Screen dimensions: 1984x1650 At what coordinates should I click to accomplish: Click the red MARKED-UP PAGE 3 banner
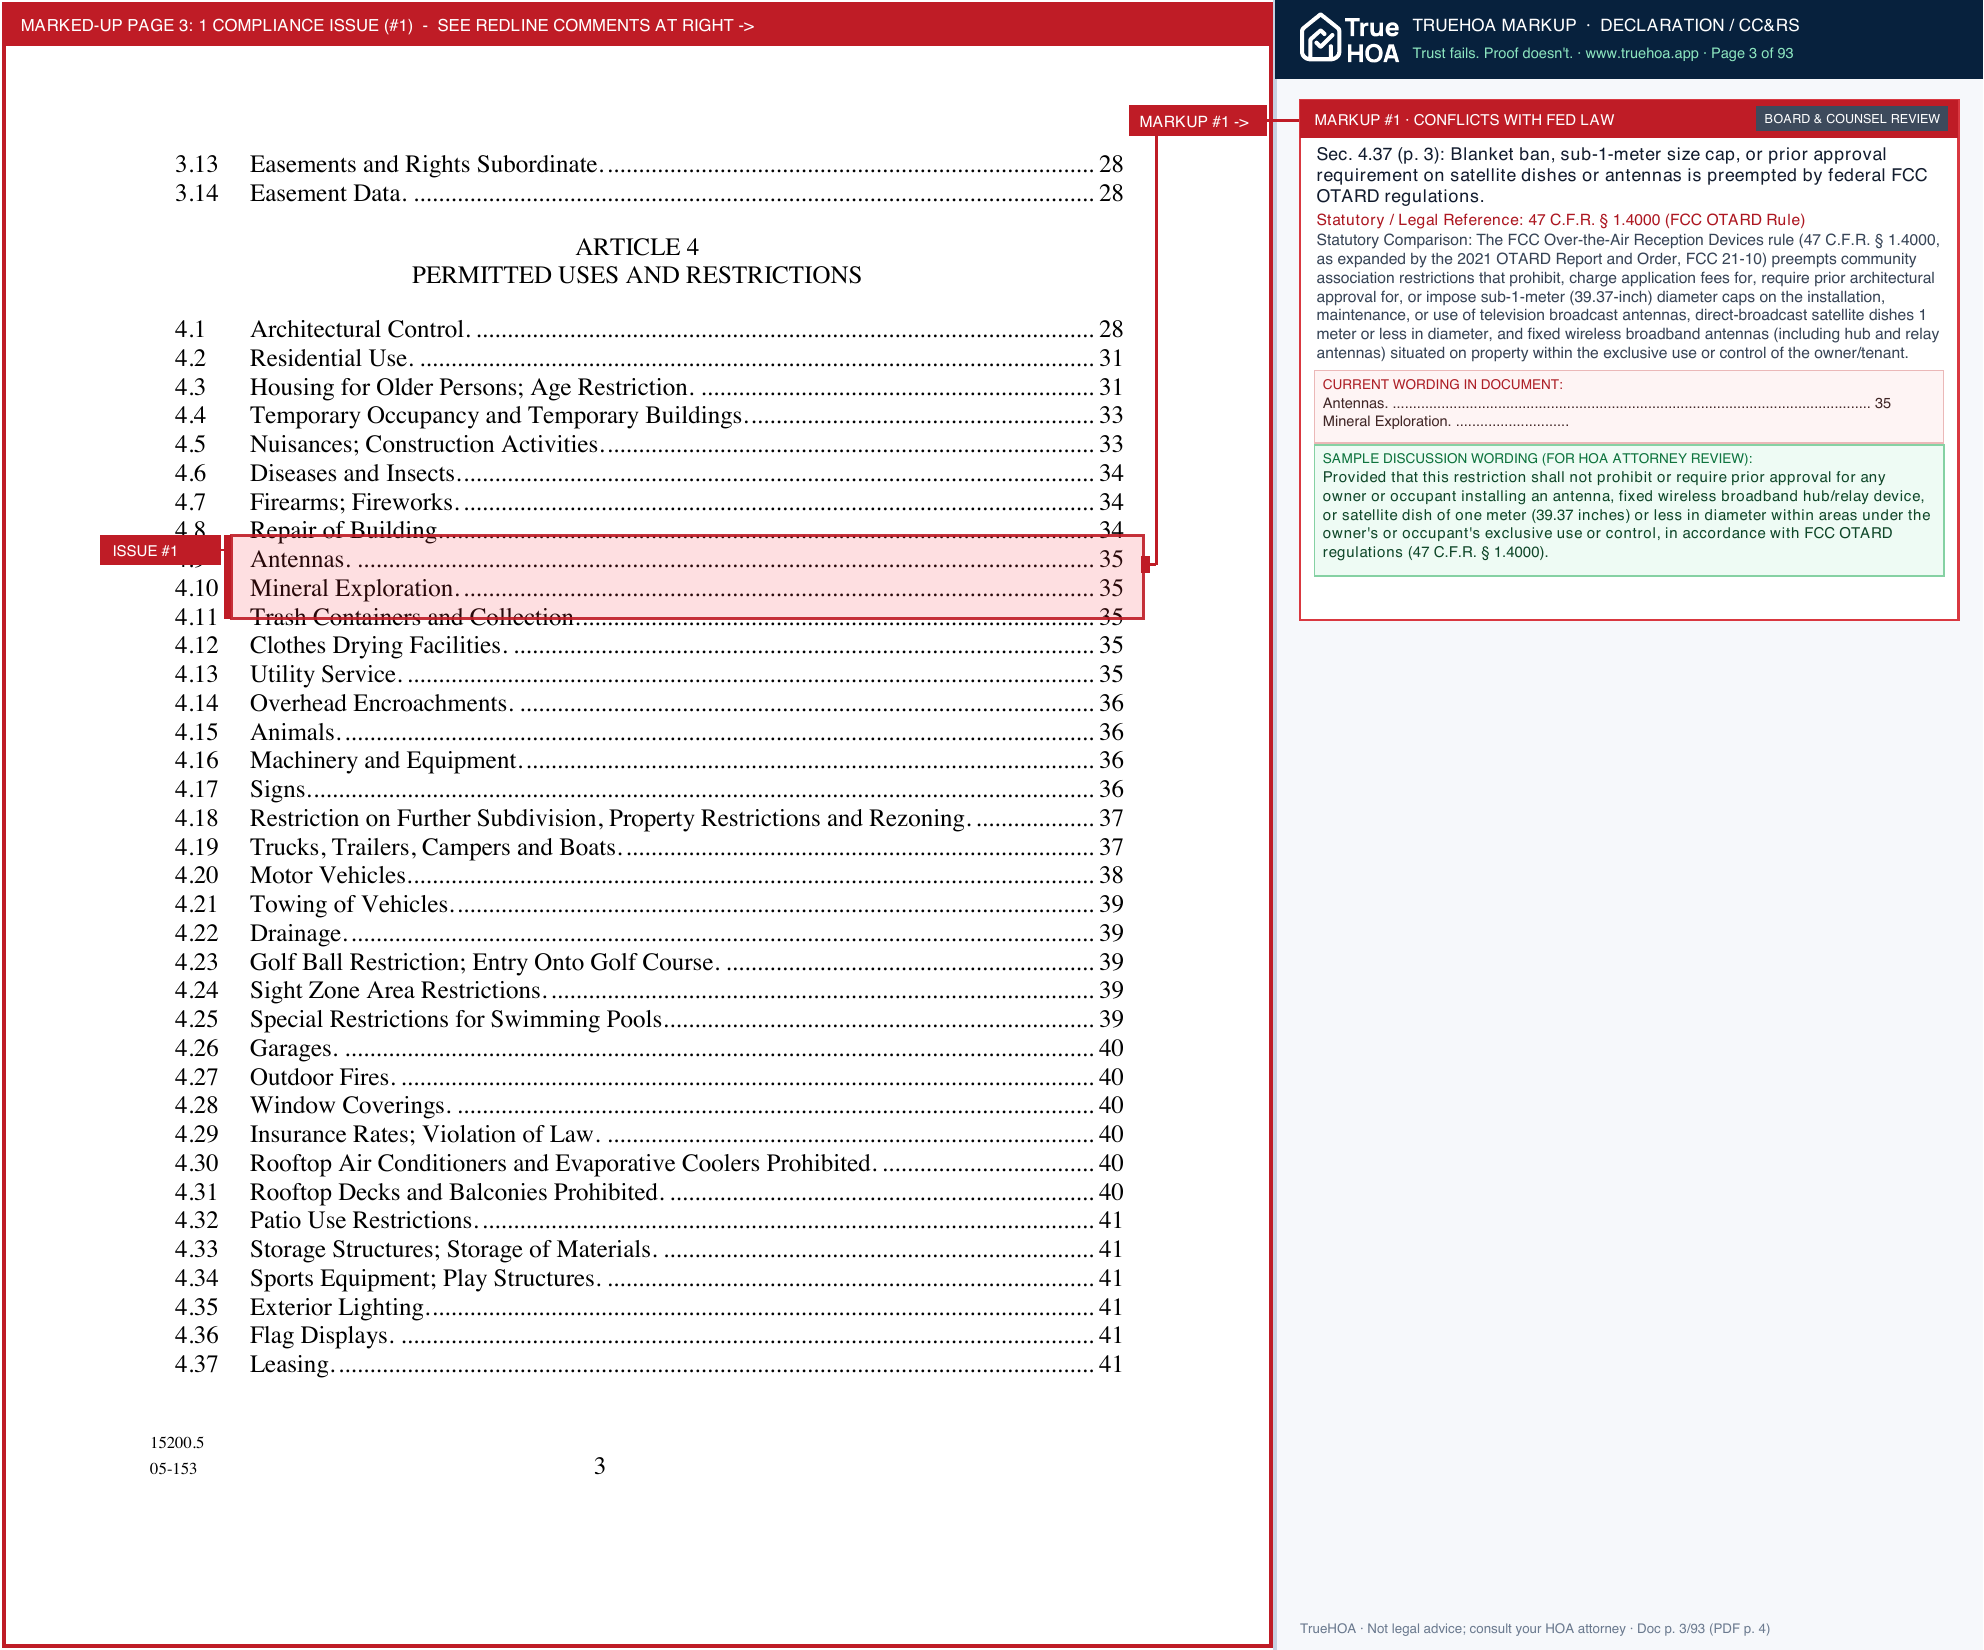coord(637,25)
